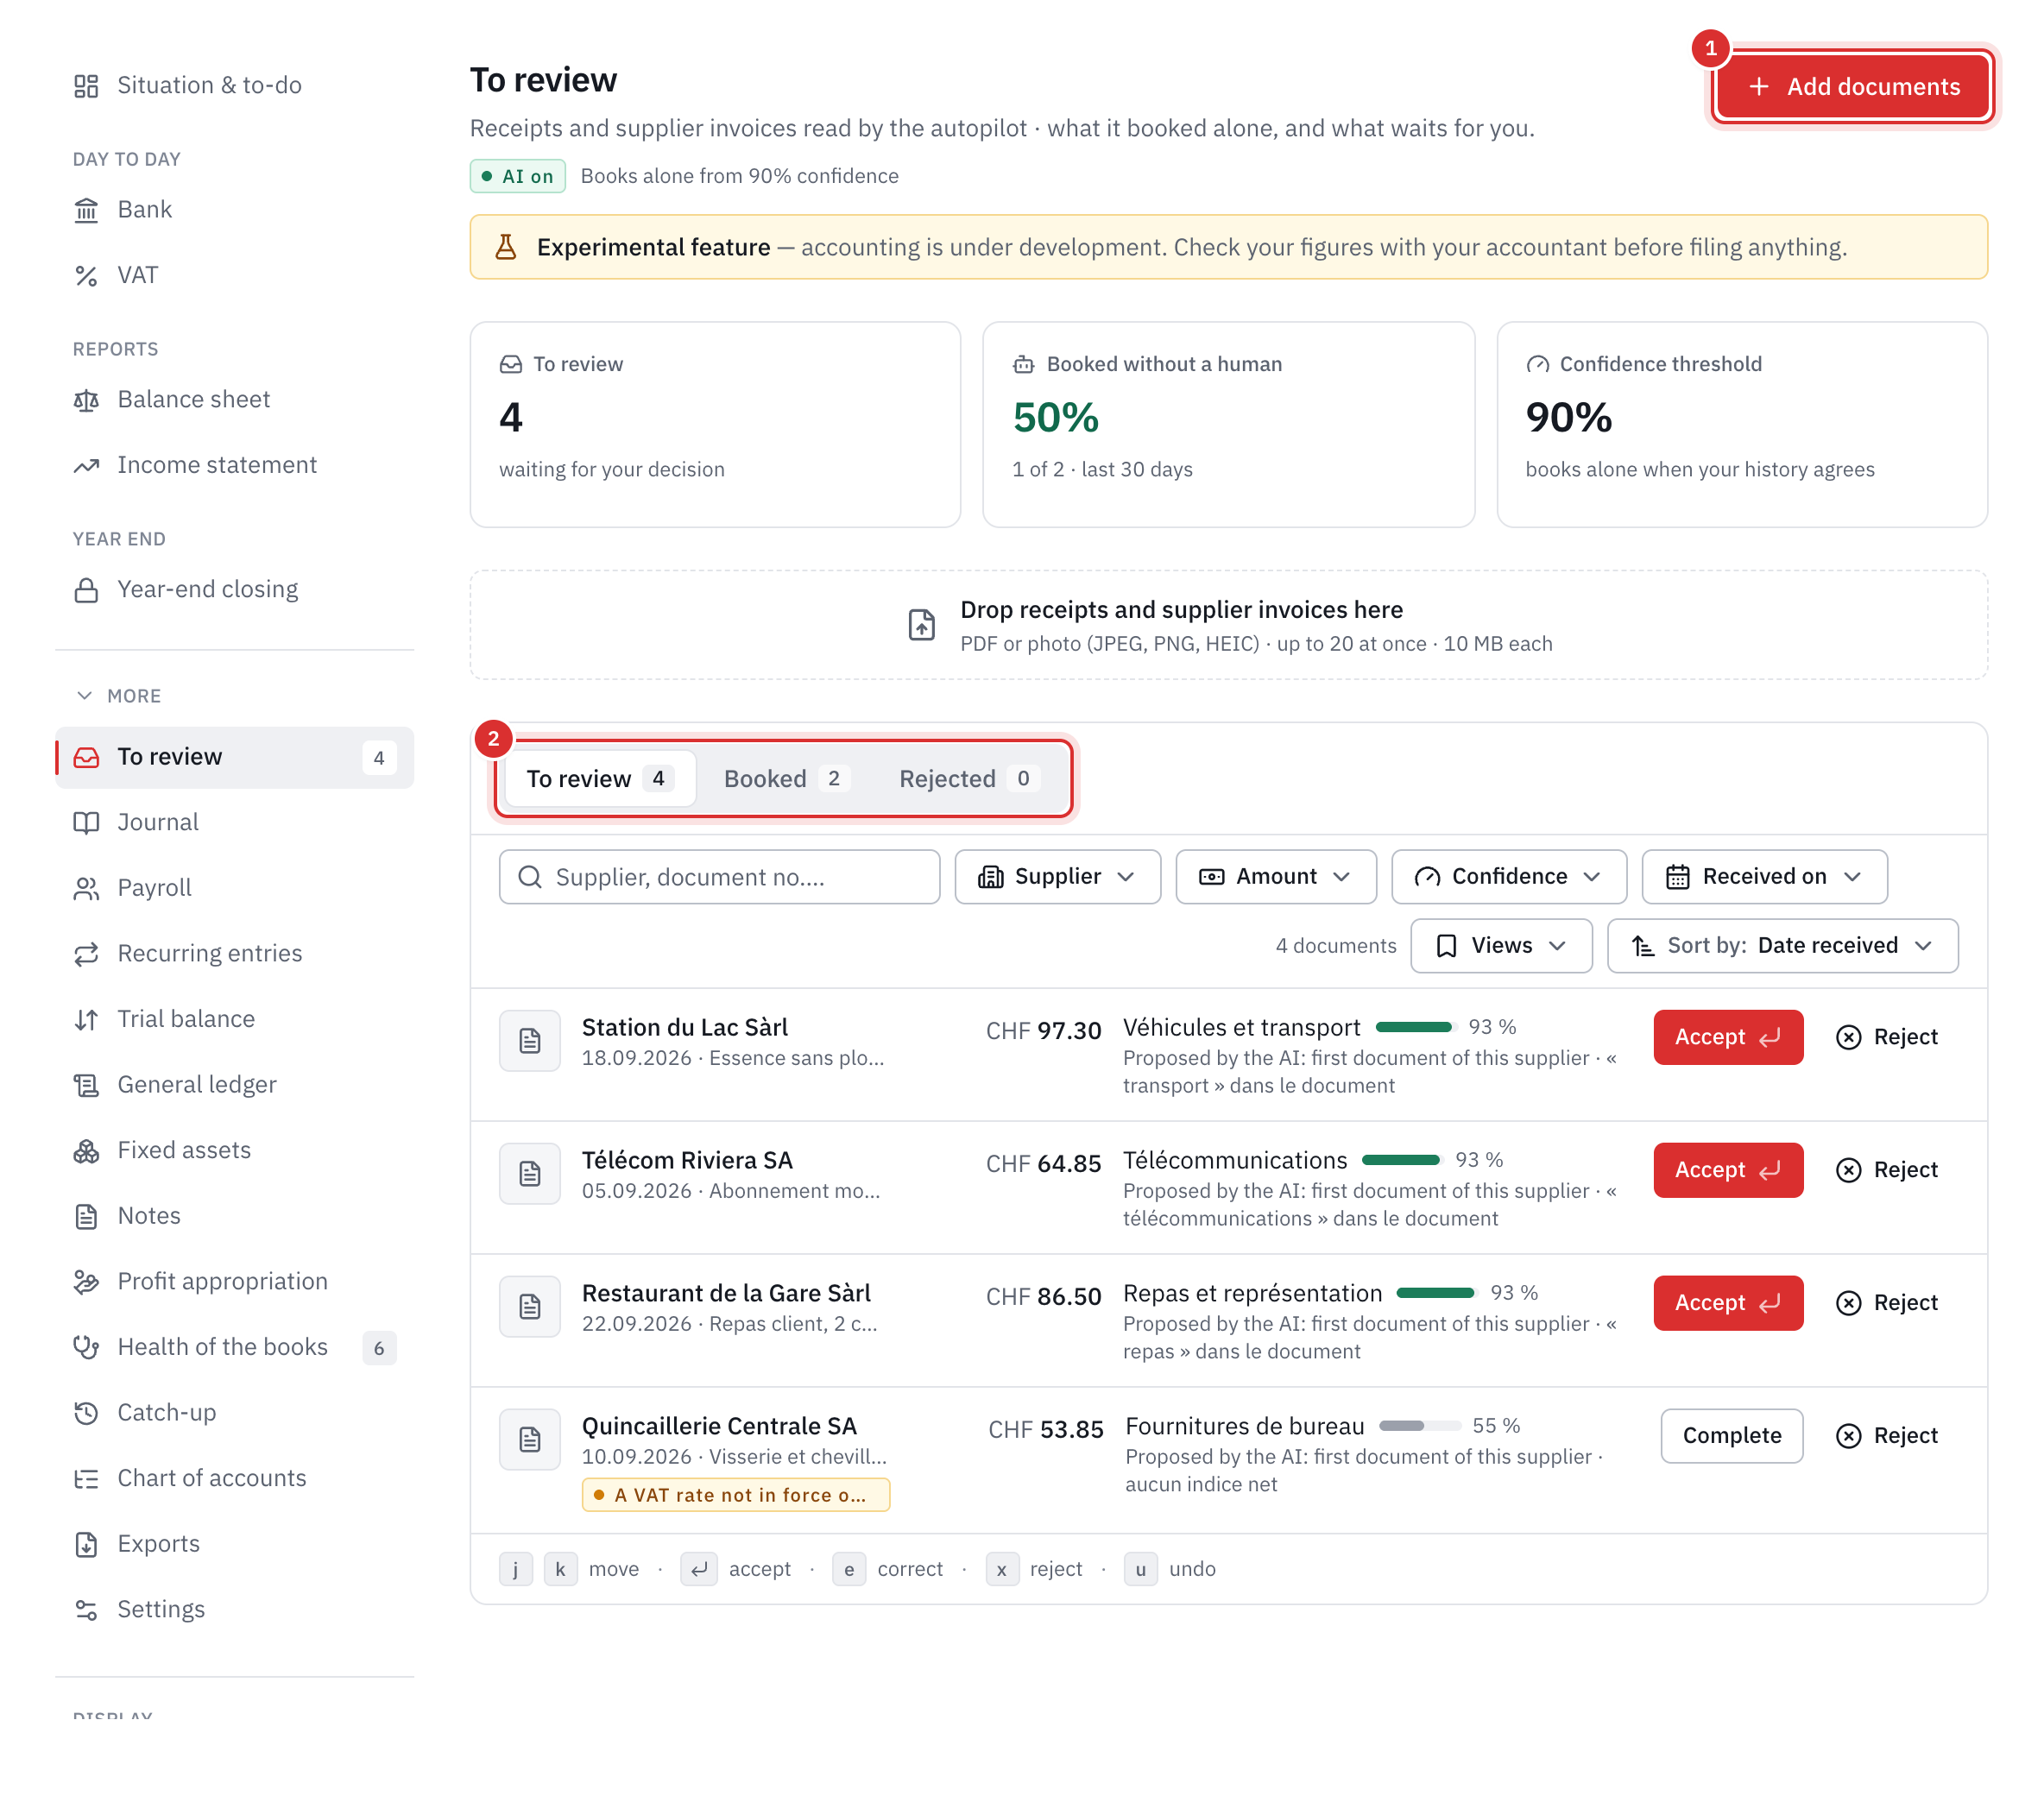Click the Bank building icon
This screenshot has width=2044, height=1802.
click(x=86, y=210)
